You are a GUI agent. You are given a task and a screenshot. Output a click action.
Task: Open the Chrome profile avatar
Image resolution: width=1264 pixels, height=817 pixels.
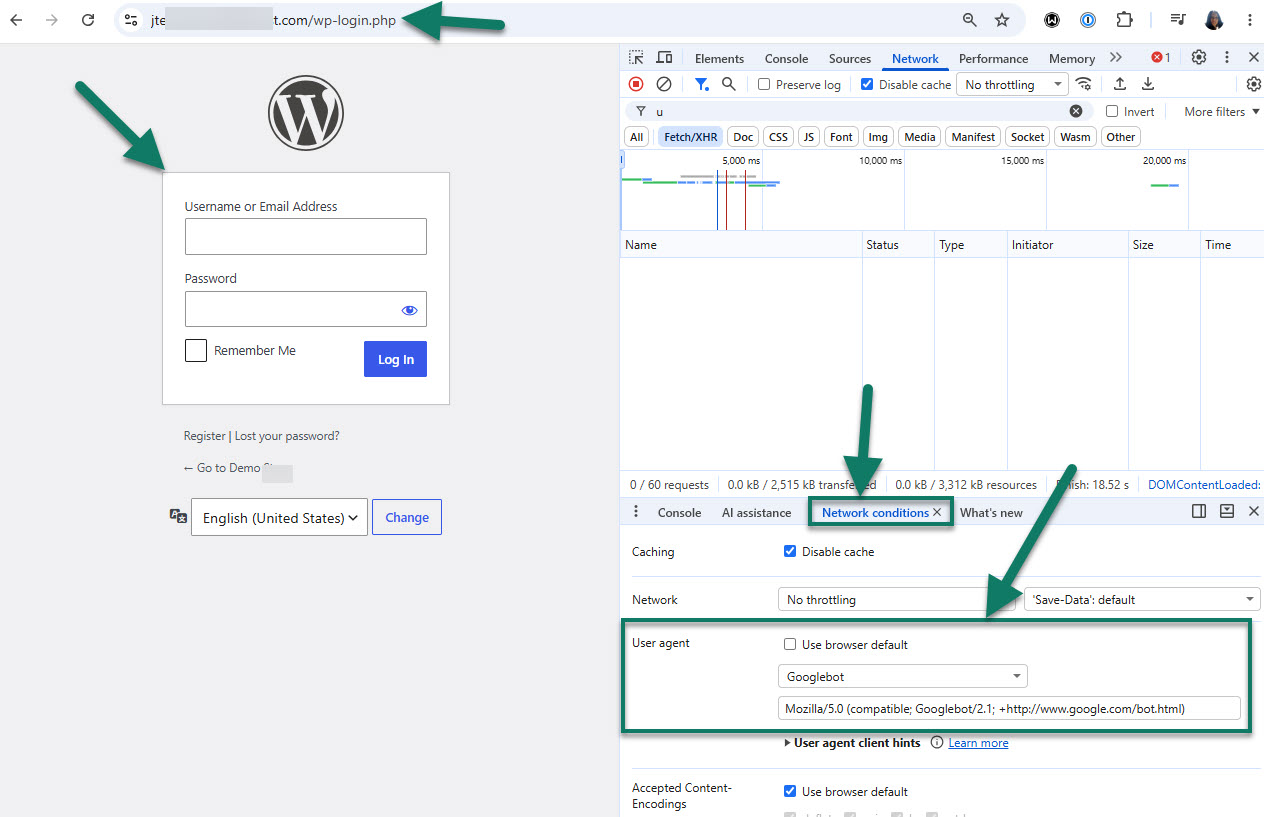1215,20
